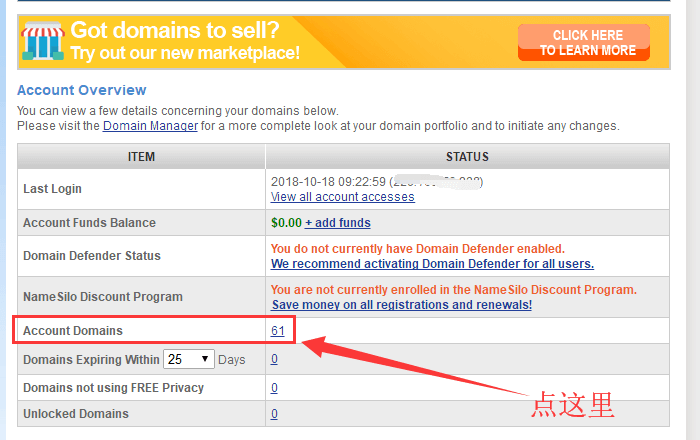The image size is (700, 440).
Task: Click the Unlocked Domains count link
Action: [274, 414]
